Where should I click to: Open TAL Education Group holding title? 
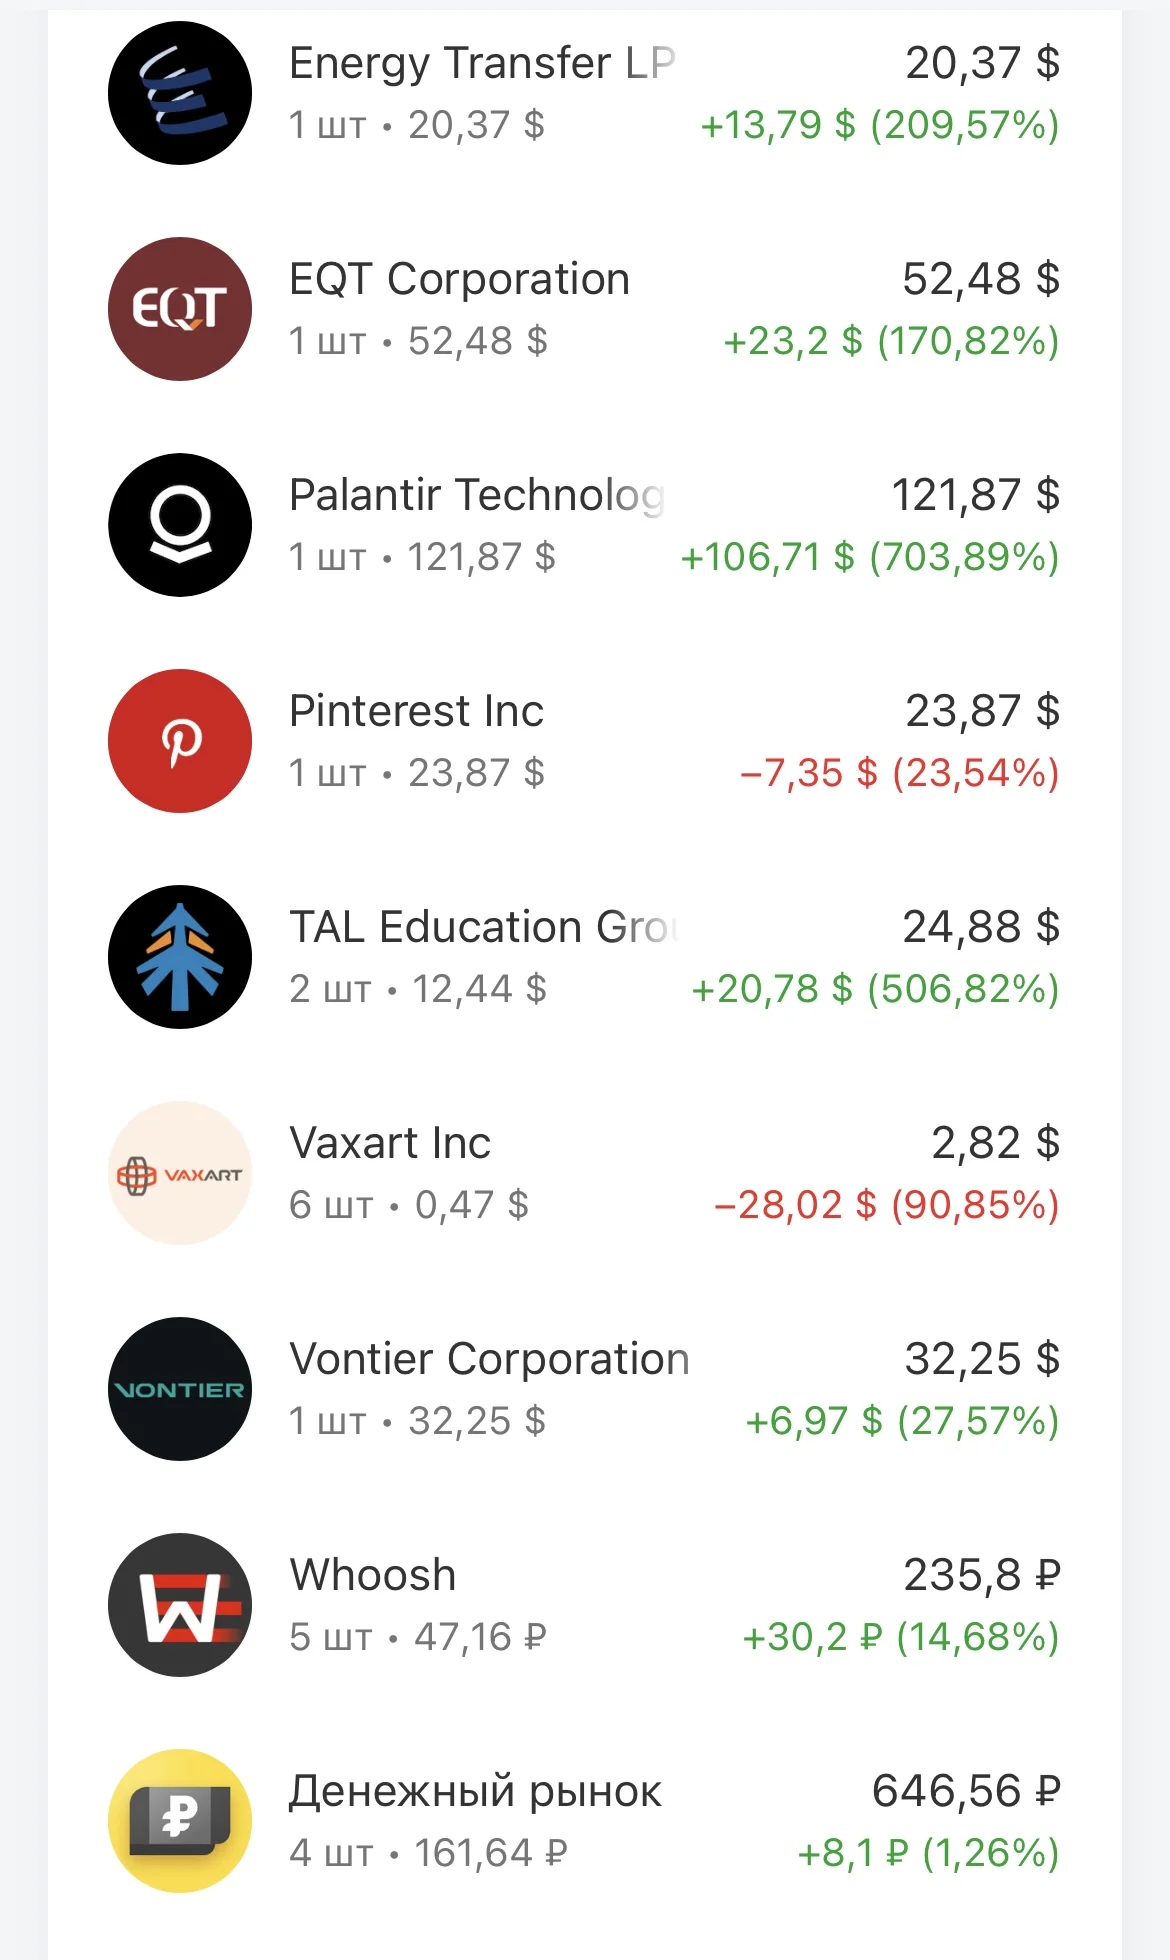coord(484,927)
